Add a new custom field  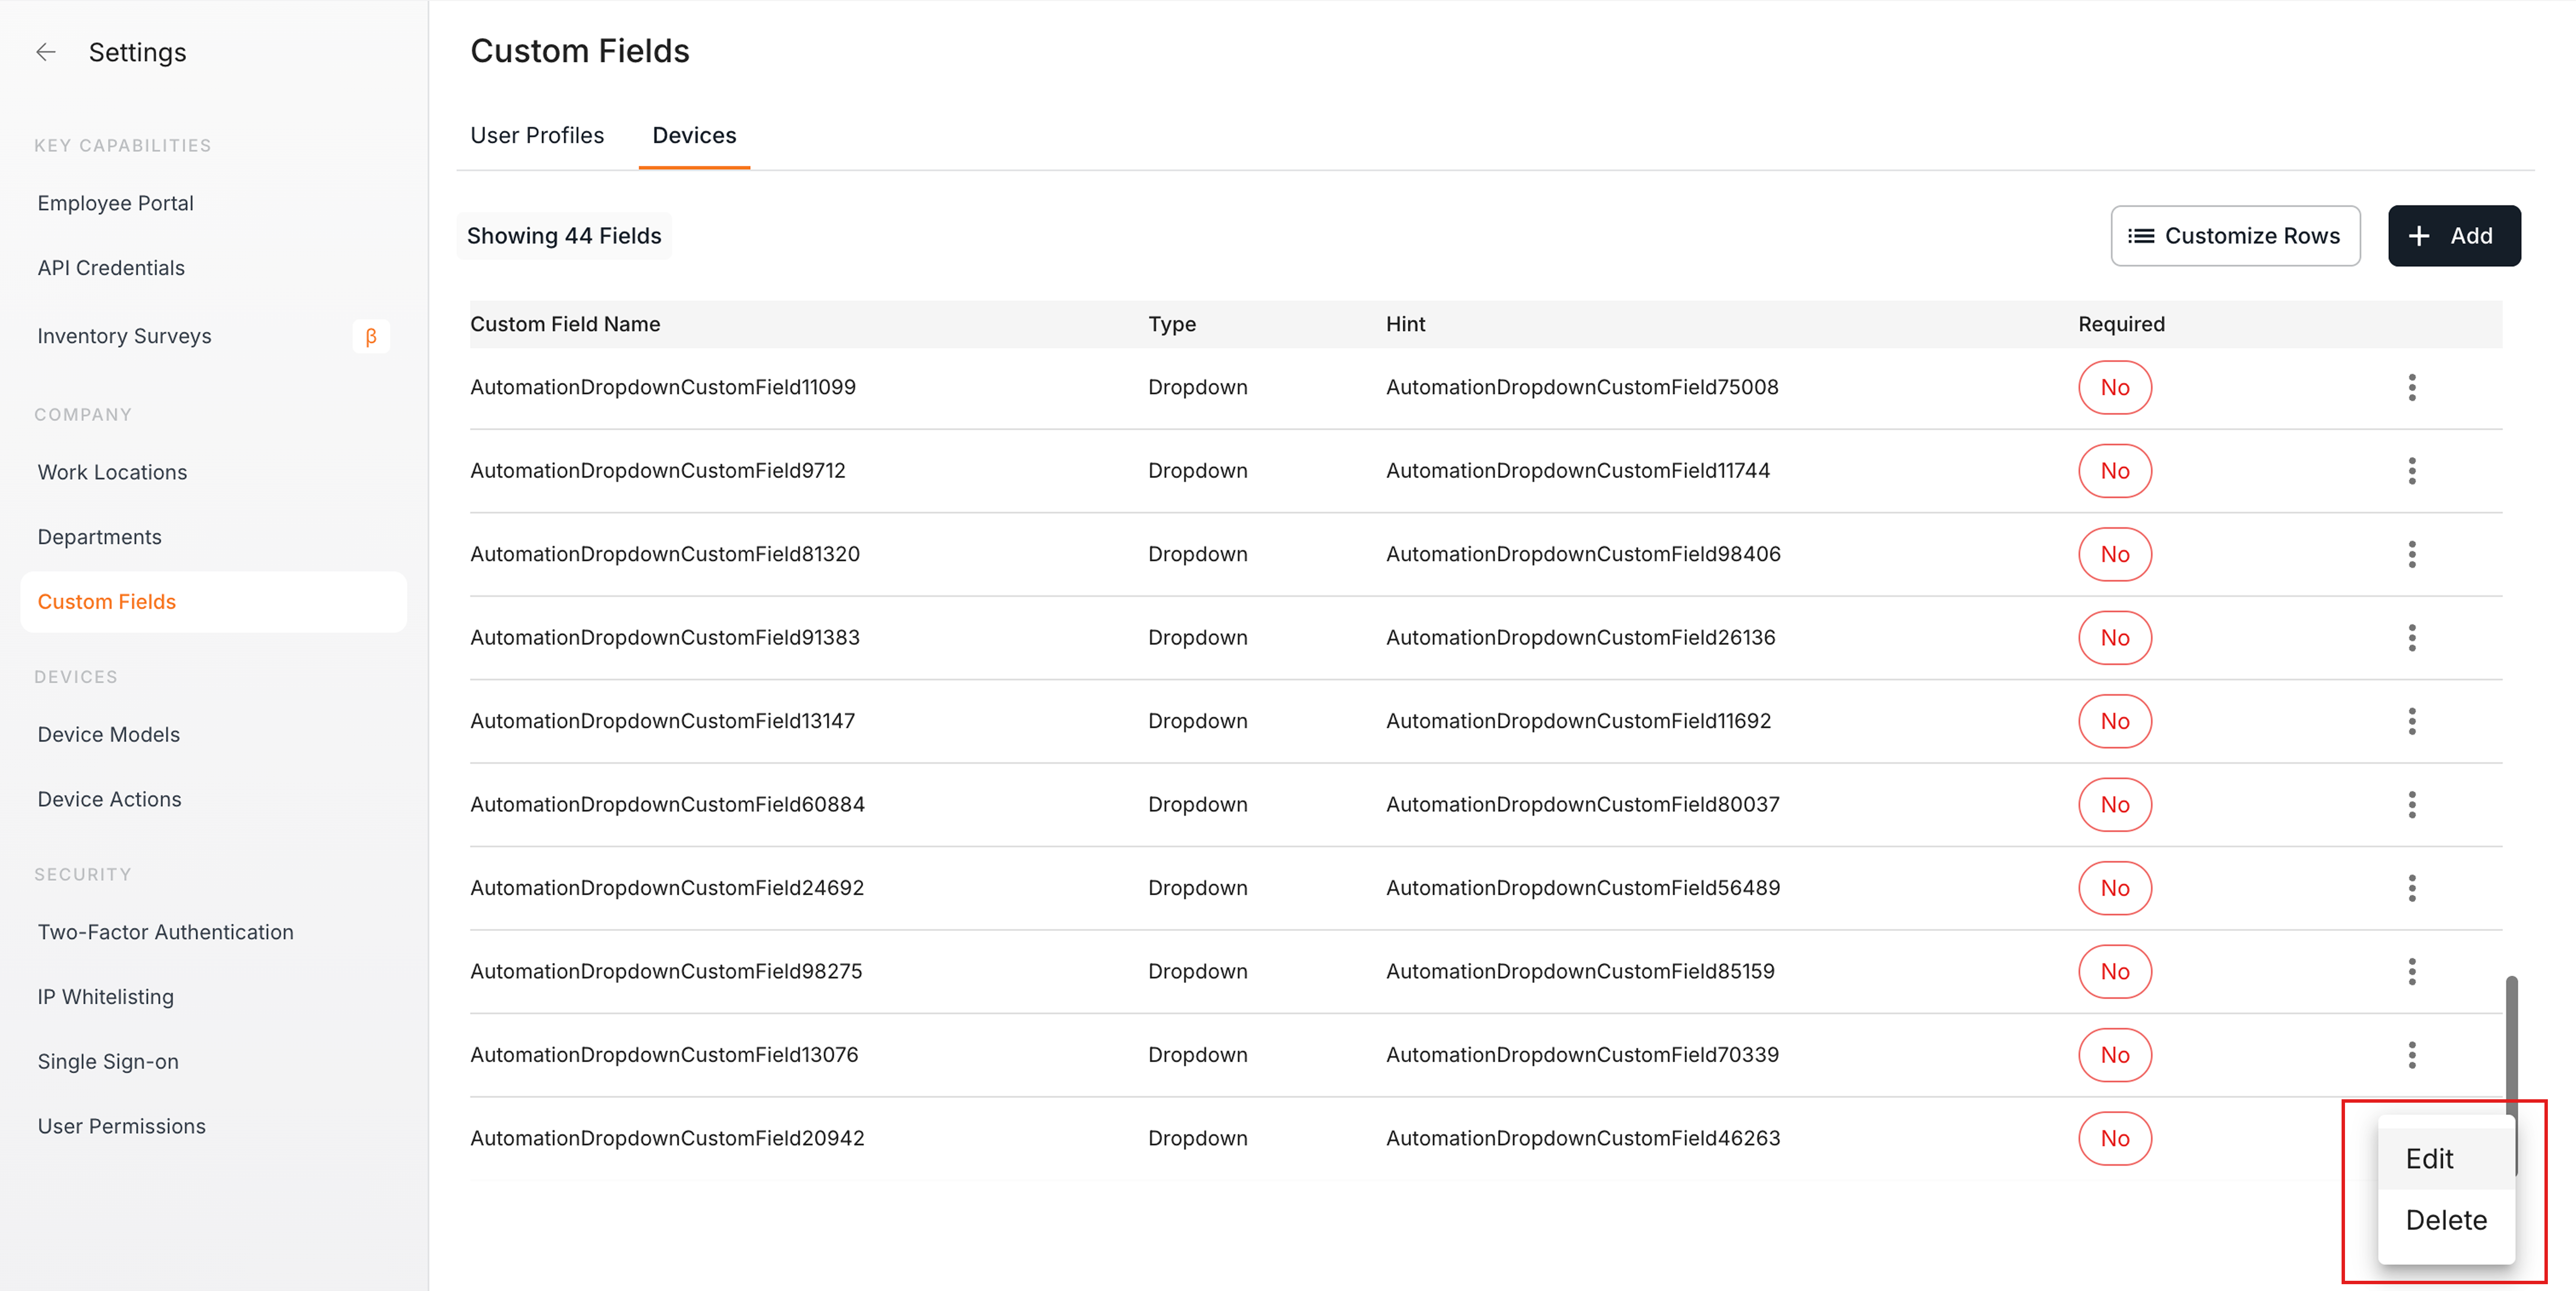[2454, 236]
